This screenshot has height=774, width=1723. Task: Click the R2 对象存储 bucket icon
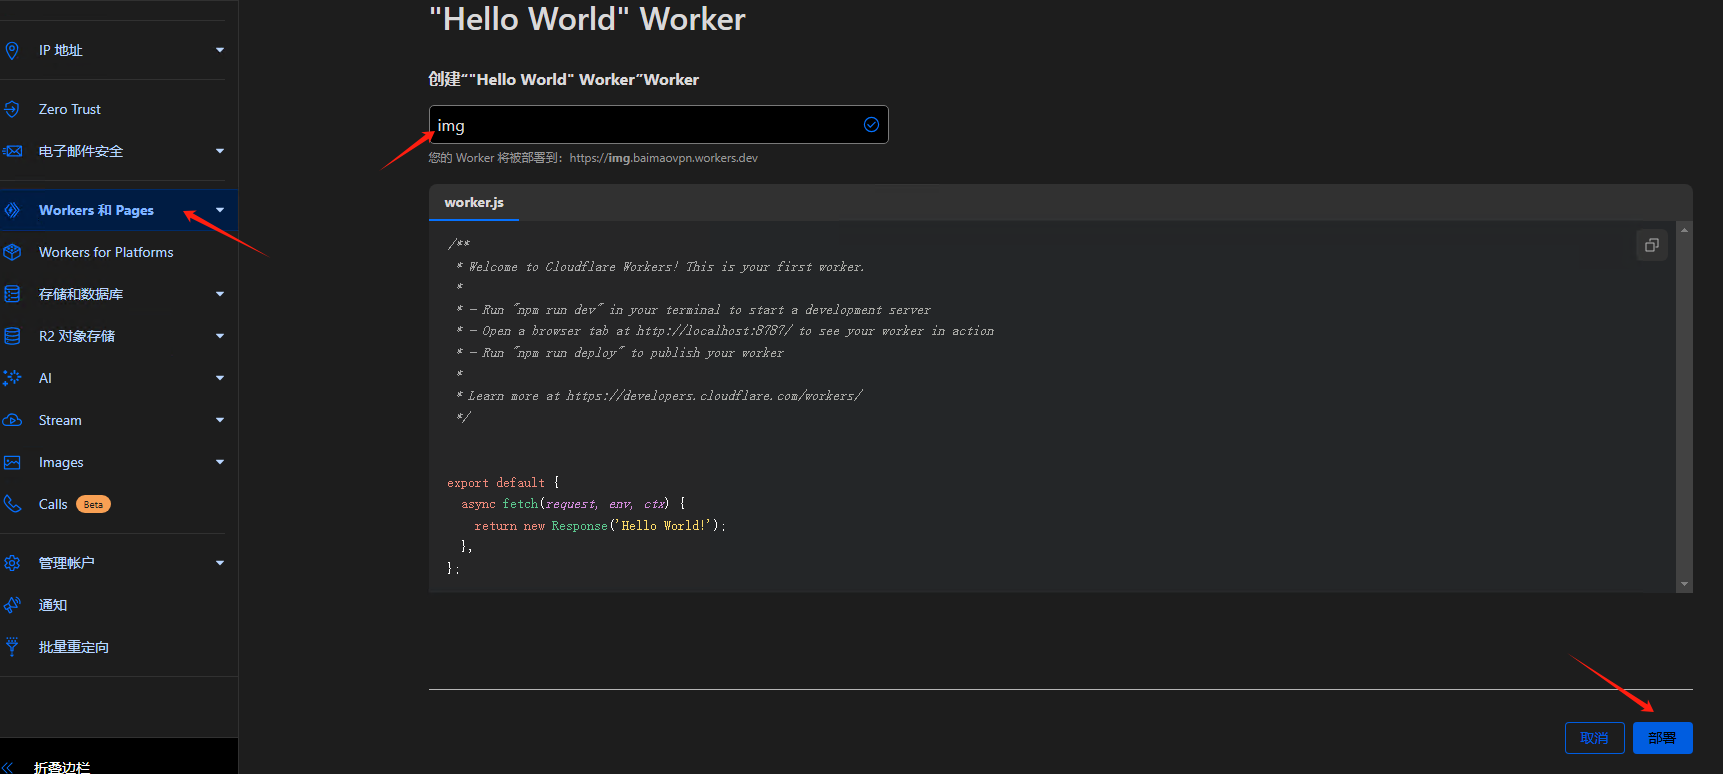tap(12, 336)
